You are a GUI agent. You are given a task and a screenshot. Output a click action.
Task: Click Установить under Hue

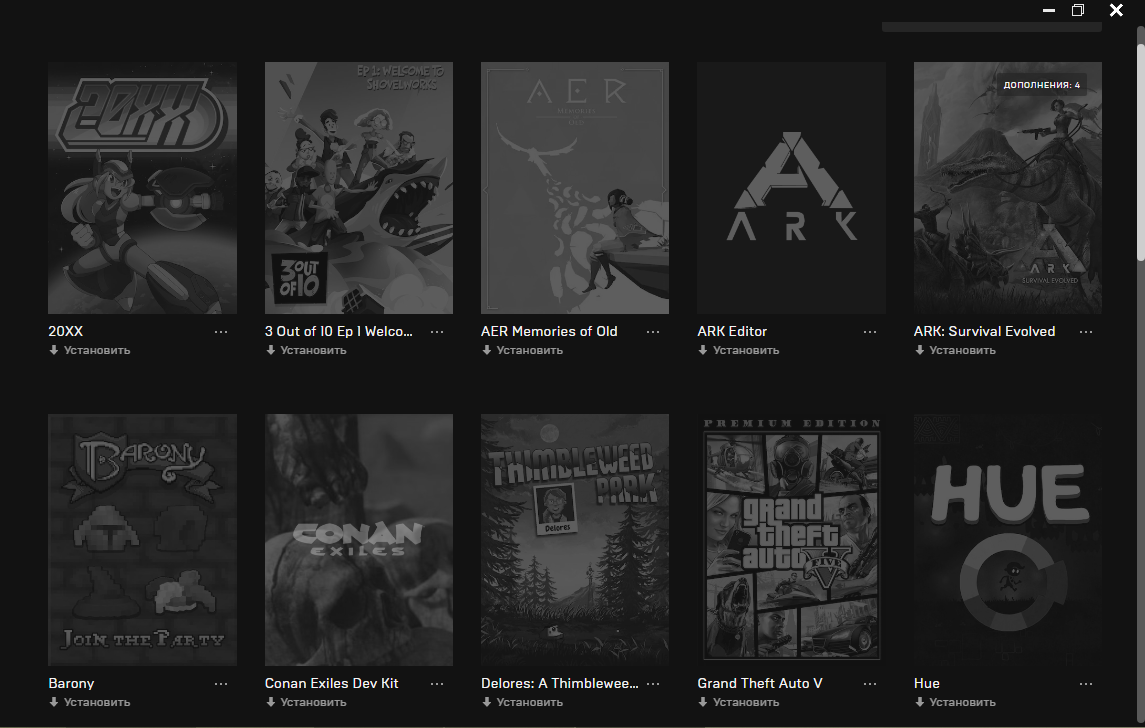[x=955, y=702]
